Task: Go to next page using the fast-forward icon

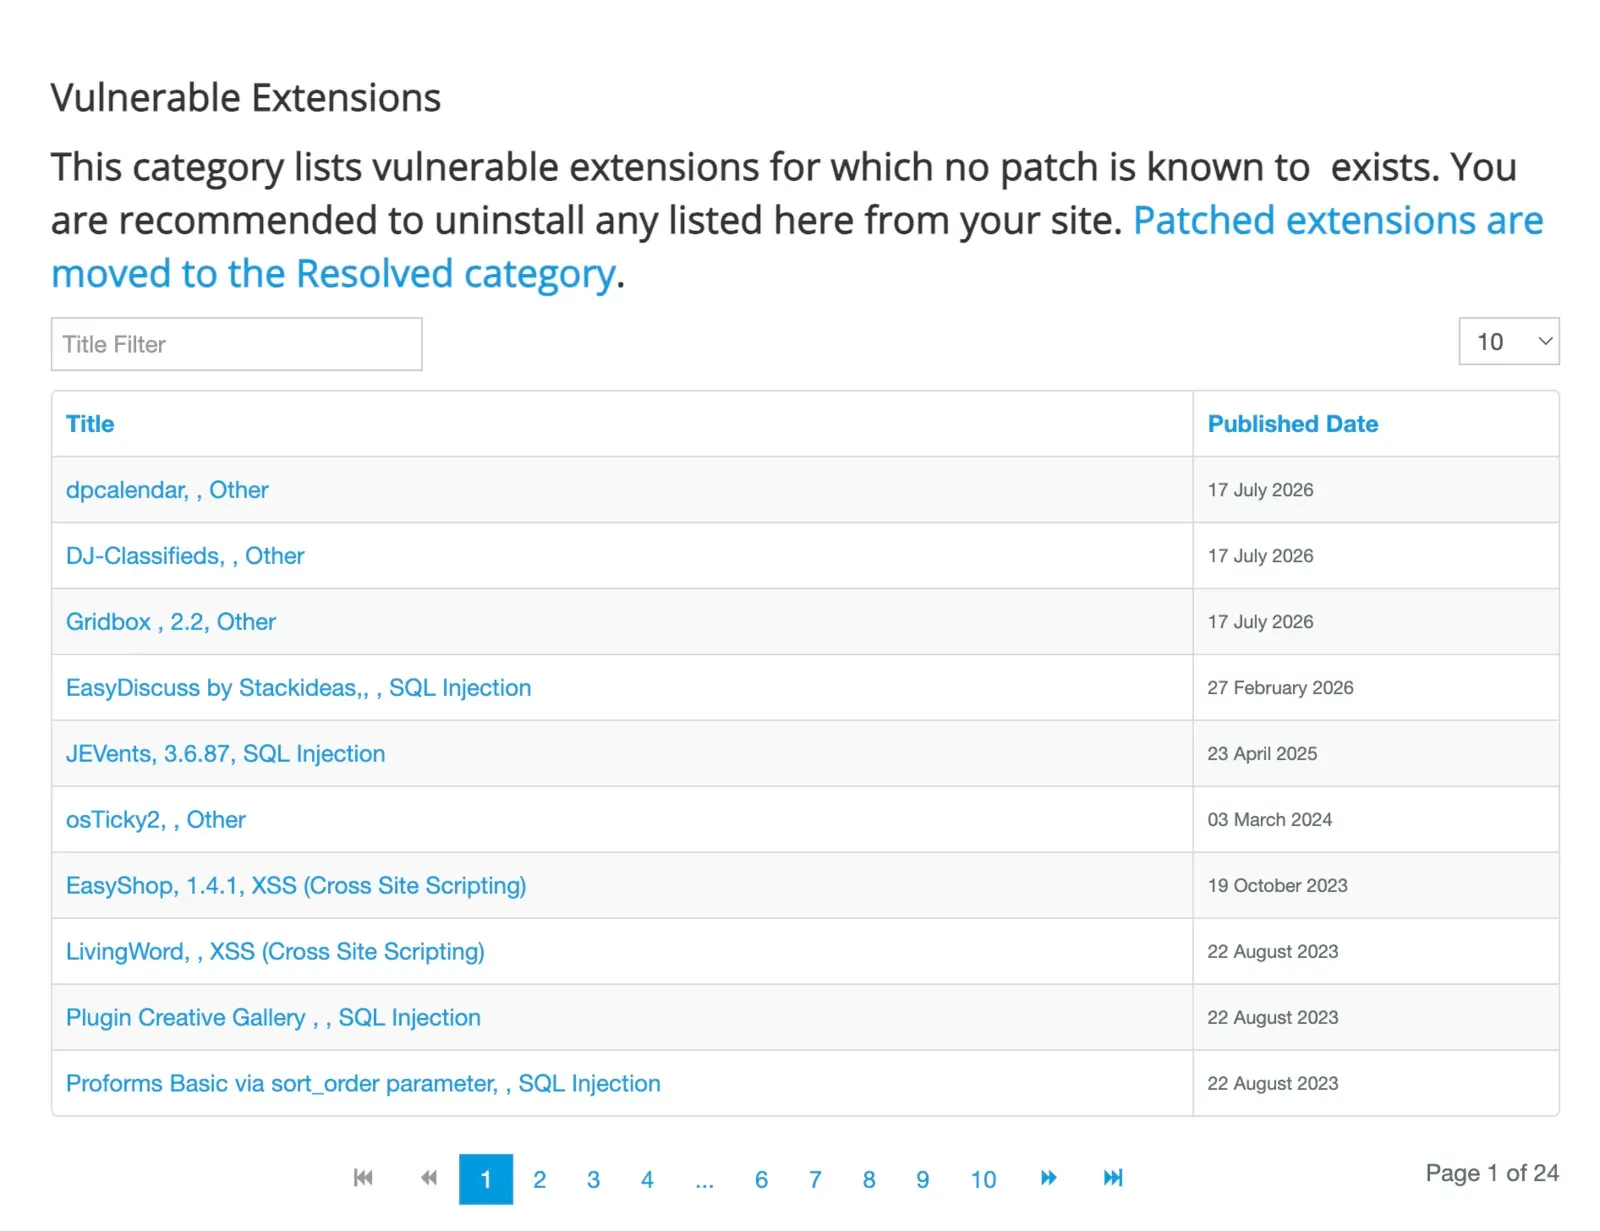Action: 1048,1178
